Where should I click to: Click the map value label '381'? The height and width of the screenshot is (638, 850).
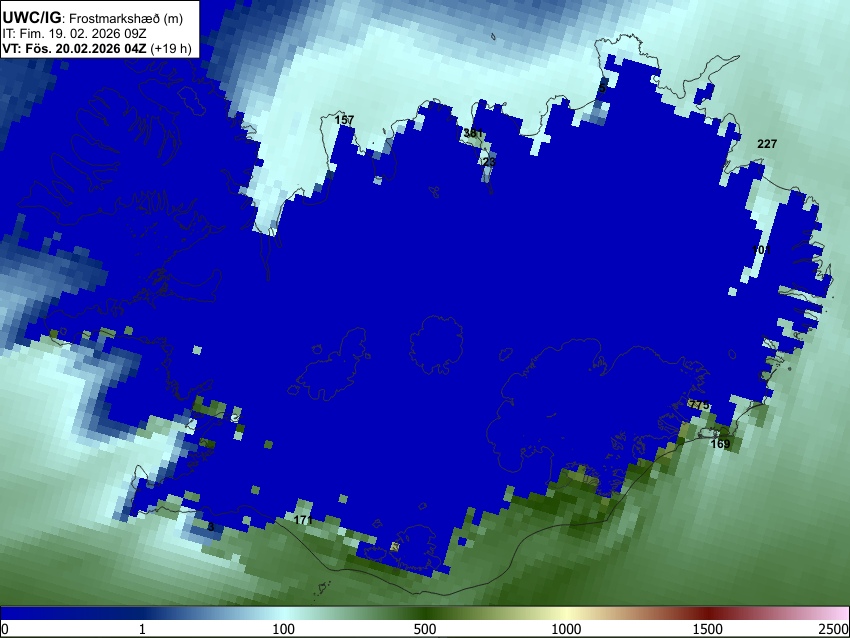[473, 132]
